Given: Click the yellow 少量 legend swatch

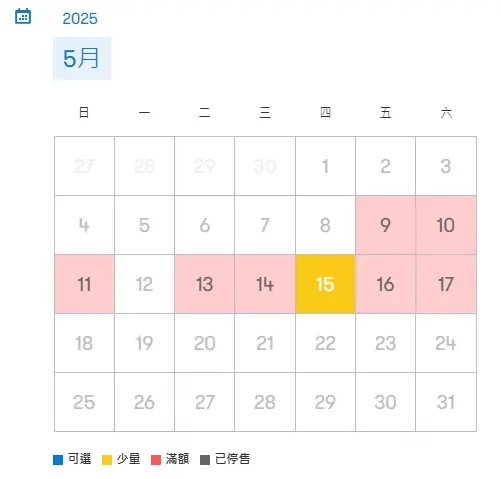Looking at the screenshot, I should pyautogui.click(x=107, y=460).
